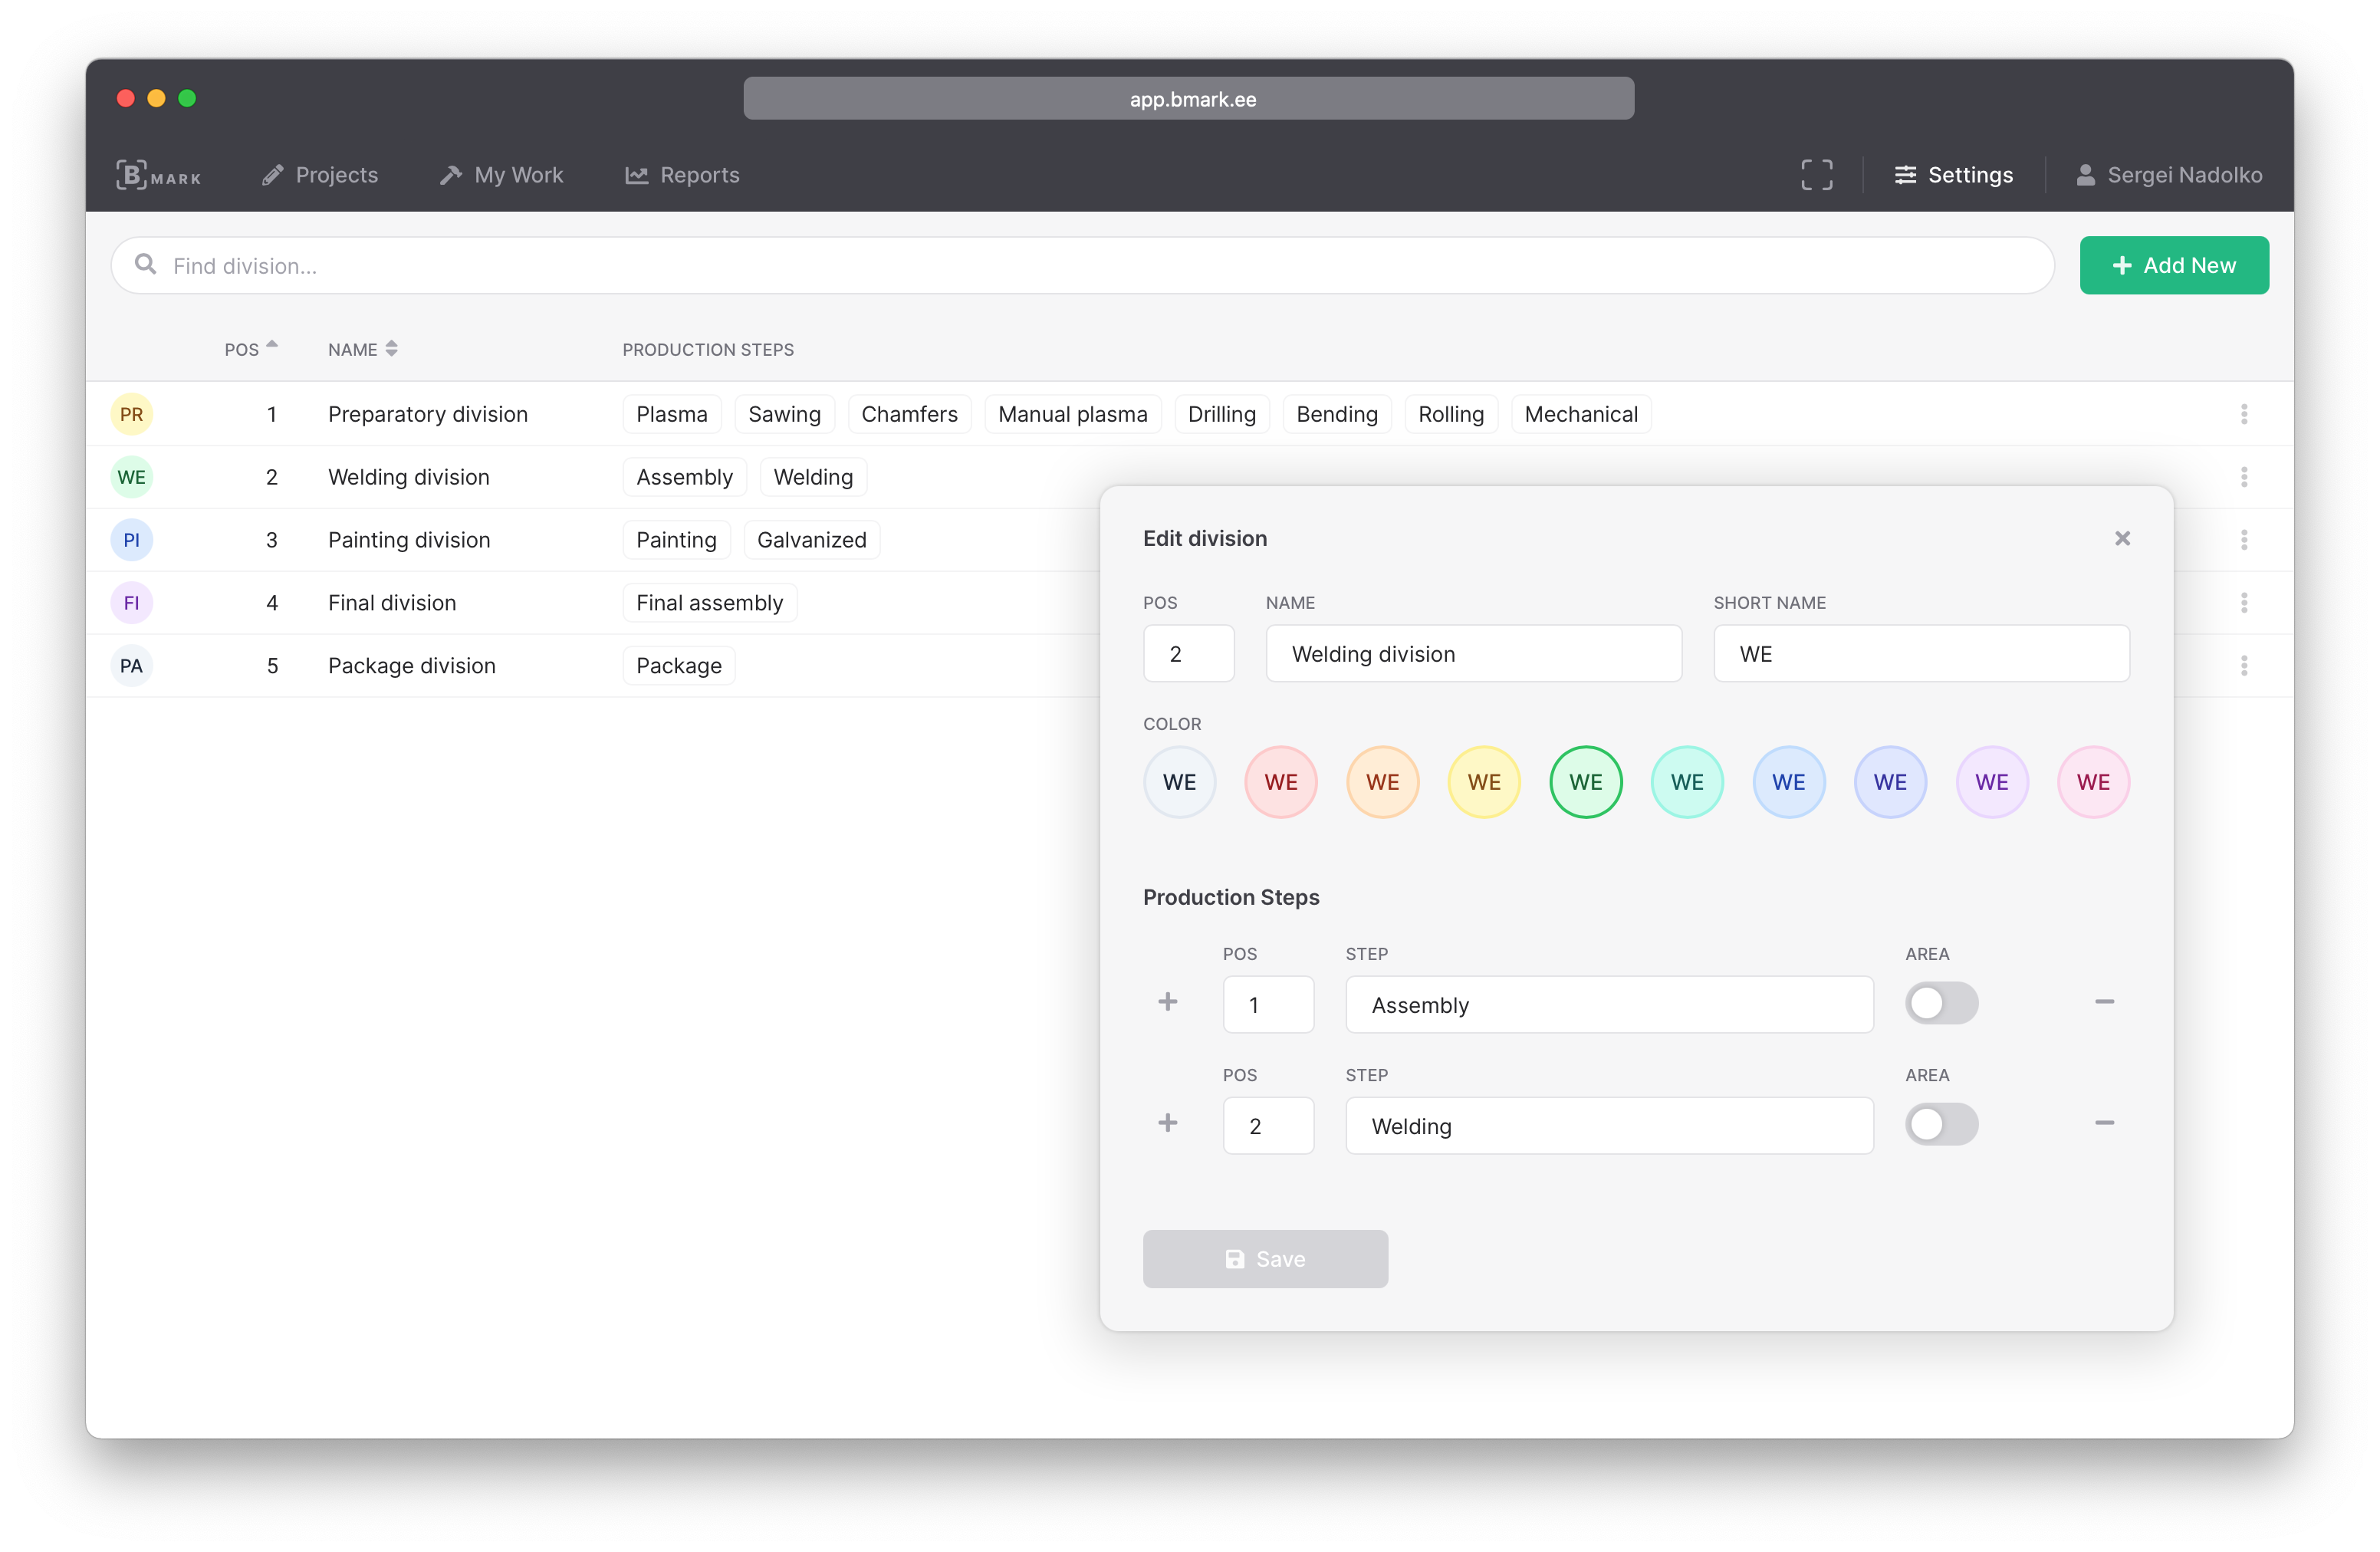Toggle the Area switch for Assembly step
The height and width of the screenshot is (1552, 2380).
(x=1939, y=1002)
